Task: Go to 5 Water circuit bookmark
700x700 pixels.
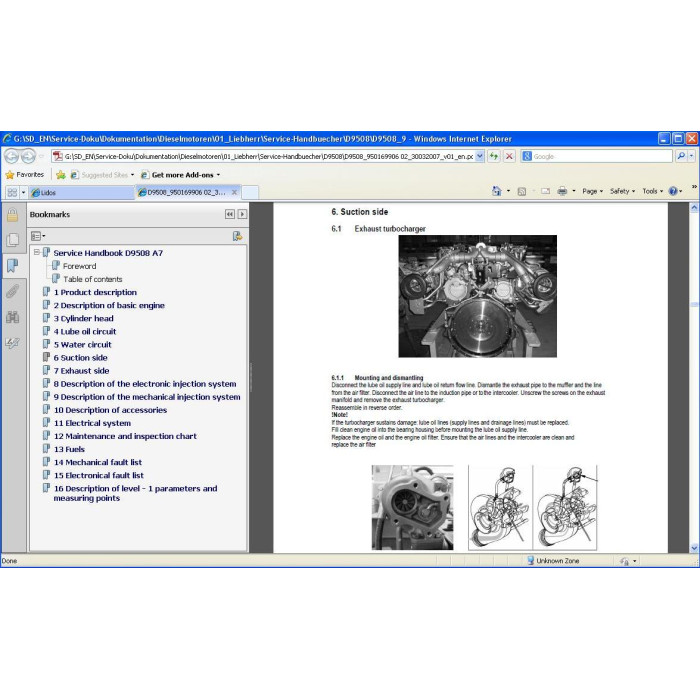Action: point(83,344)
